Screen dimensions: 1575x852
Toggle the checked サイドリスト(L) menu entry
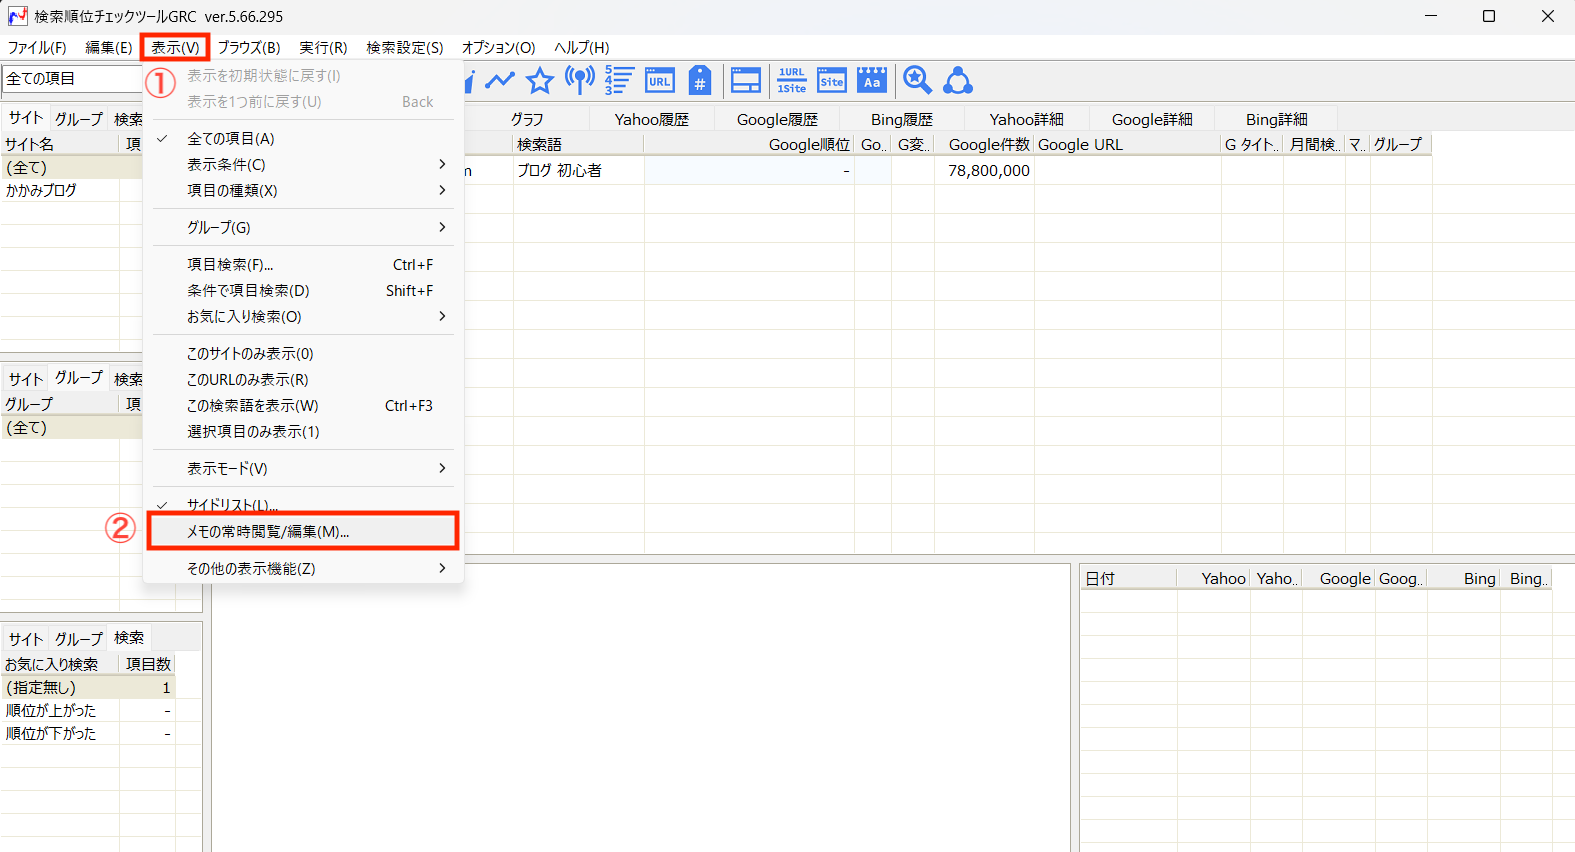pyautogui.click(x=303, y=504)
